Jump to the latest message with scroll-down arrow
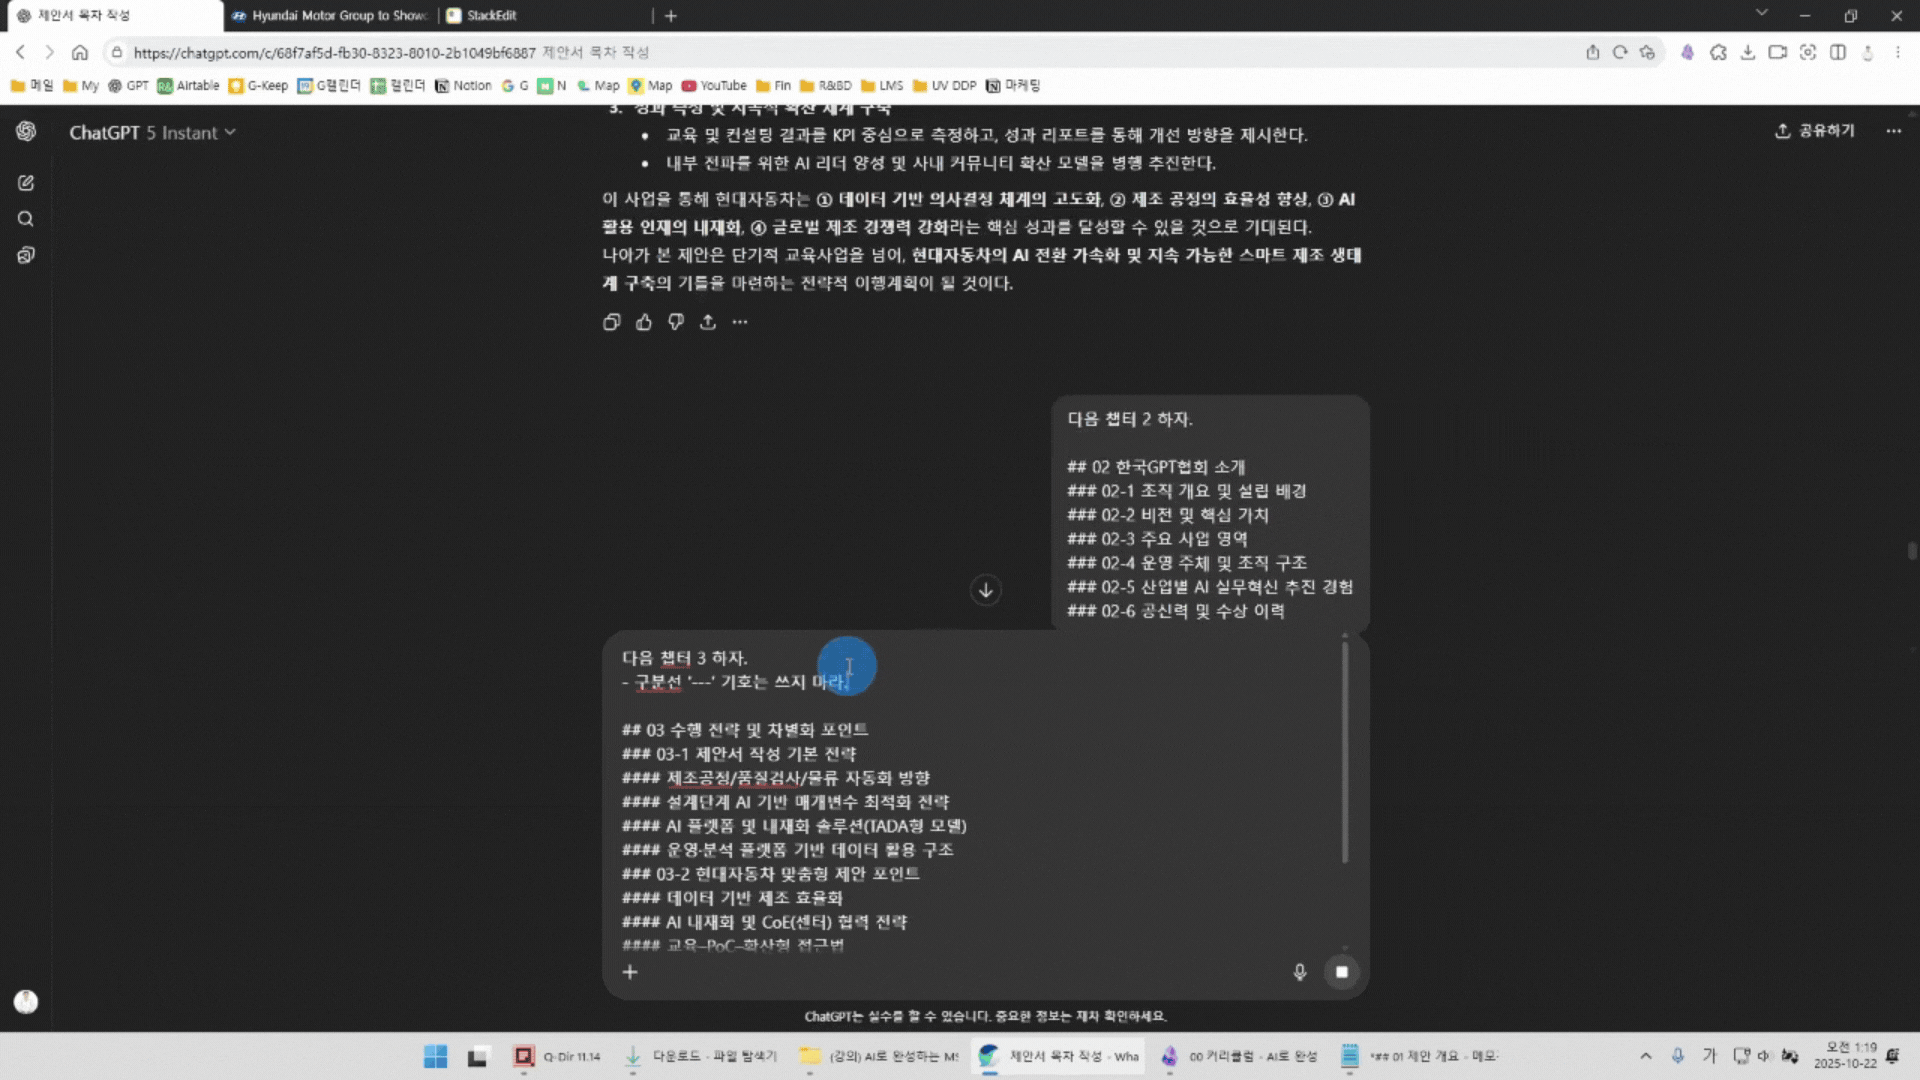The width and height of the screenshot is (1920, 1080). [x=985, y=590]
